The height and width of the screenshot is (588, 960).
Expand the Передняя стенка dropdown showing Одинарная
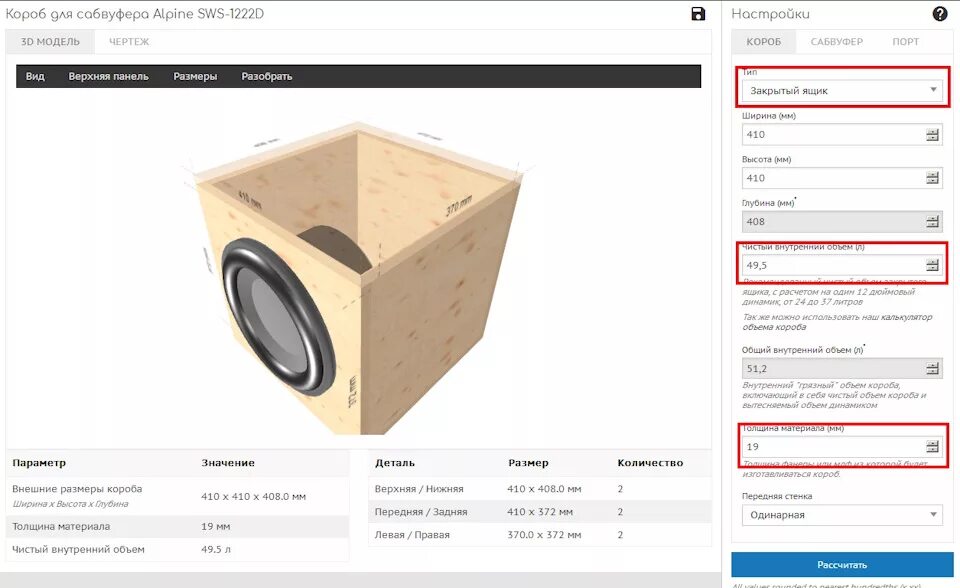tap(842, 515)
